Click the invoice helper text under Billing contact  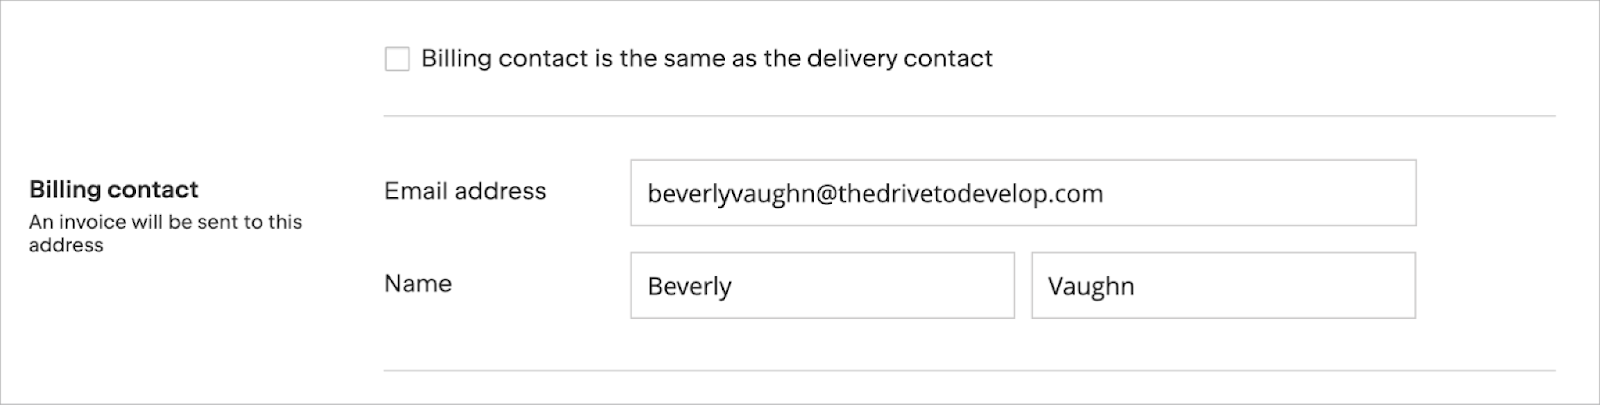[165, 233]
